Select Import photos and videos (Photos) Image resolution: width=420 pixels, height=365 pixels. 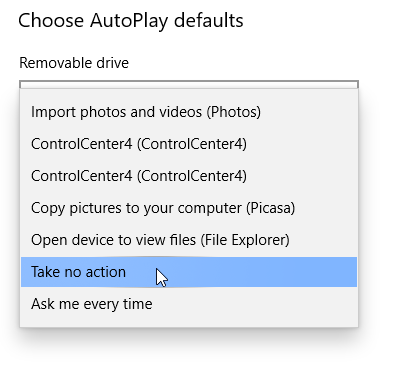tap(189, 112)
